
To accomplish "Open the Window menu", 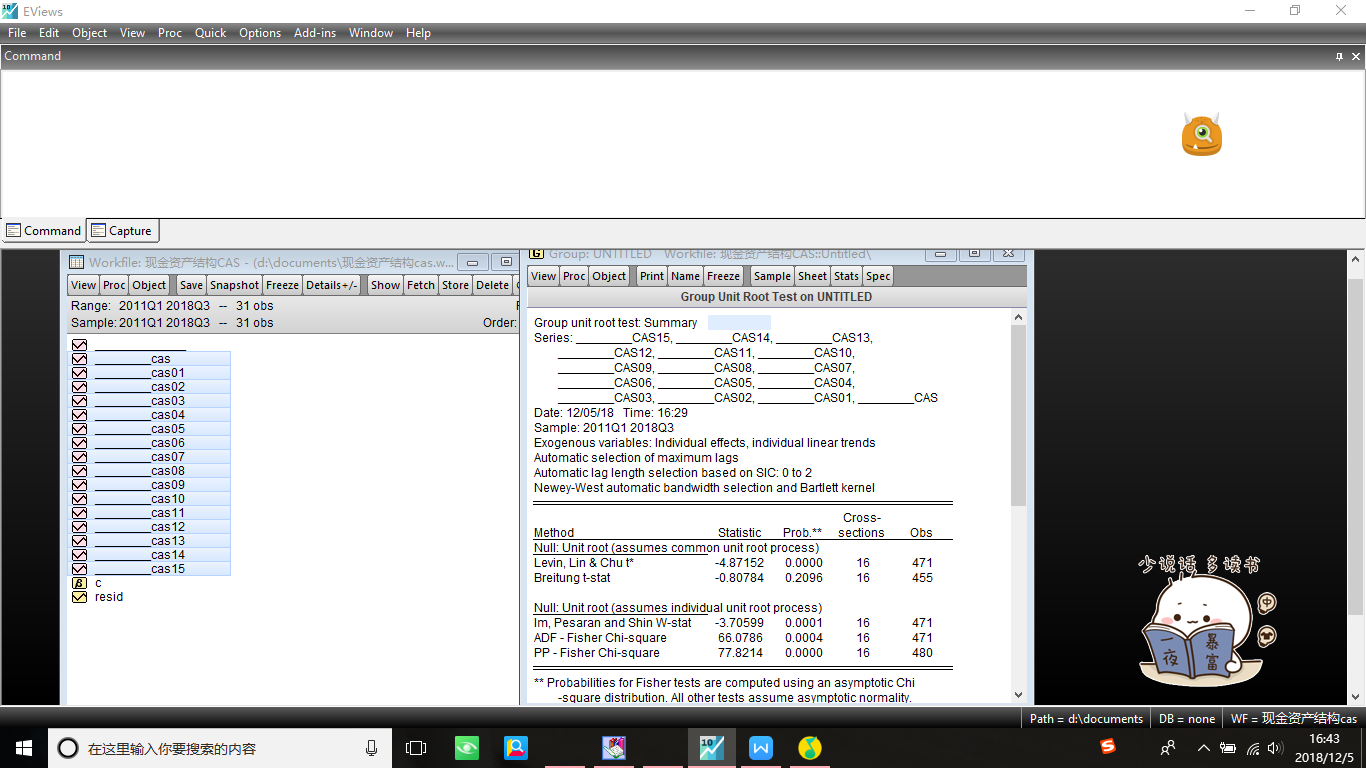I will pos(371,33).
